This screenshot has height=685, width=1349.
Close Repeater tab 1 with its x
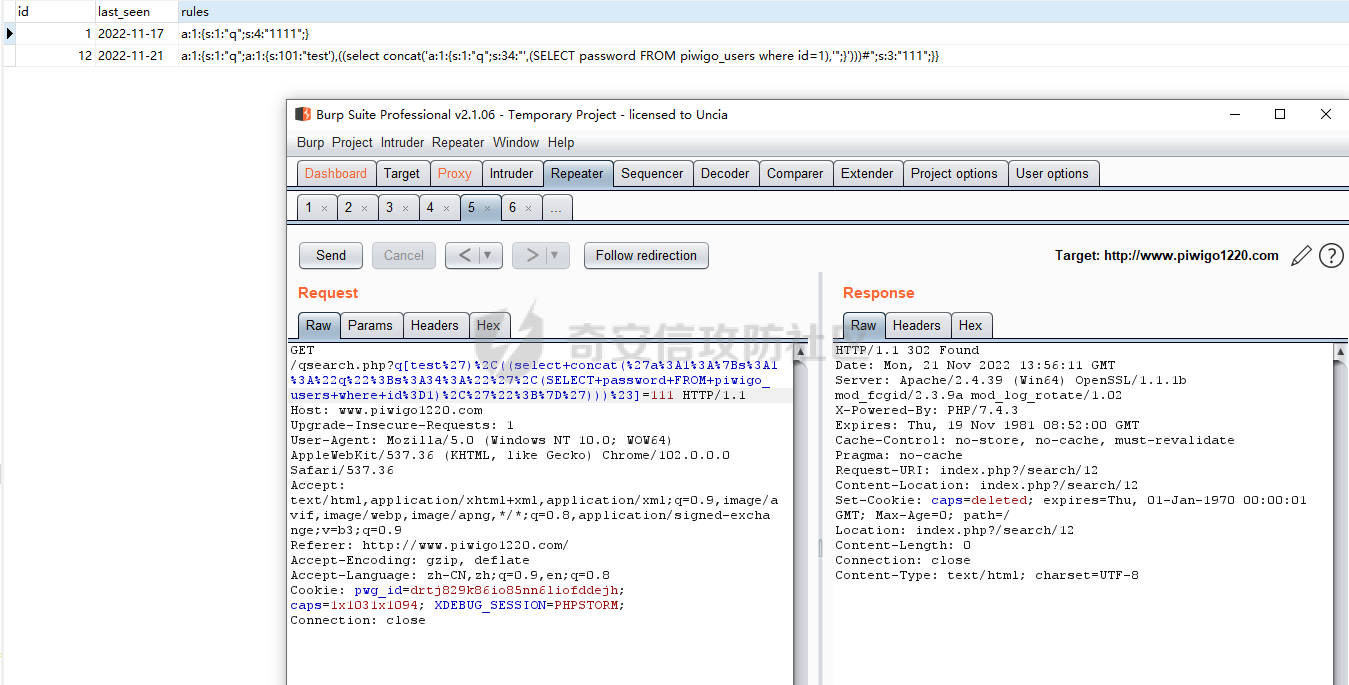click(x=324, y=208)
